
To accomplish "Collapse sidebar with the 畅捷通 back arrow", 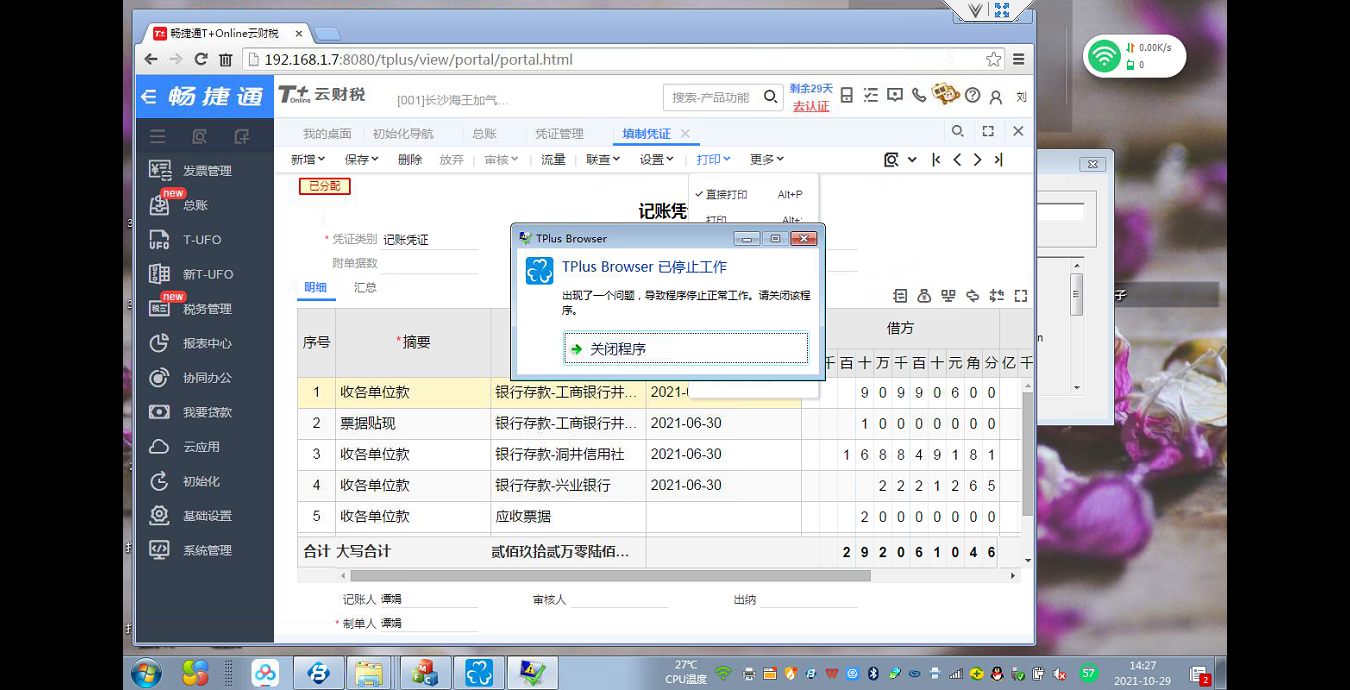I will click(149, 97).
